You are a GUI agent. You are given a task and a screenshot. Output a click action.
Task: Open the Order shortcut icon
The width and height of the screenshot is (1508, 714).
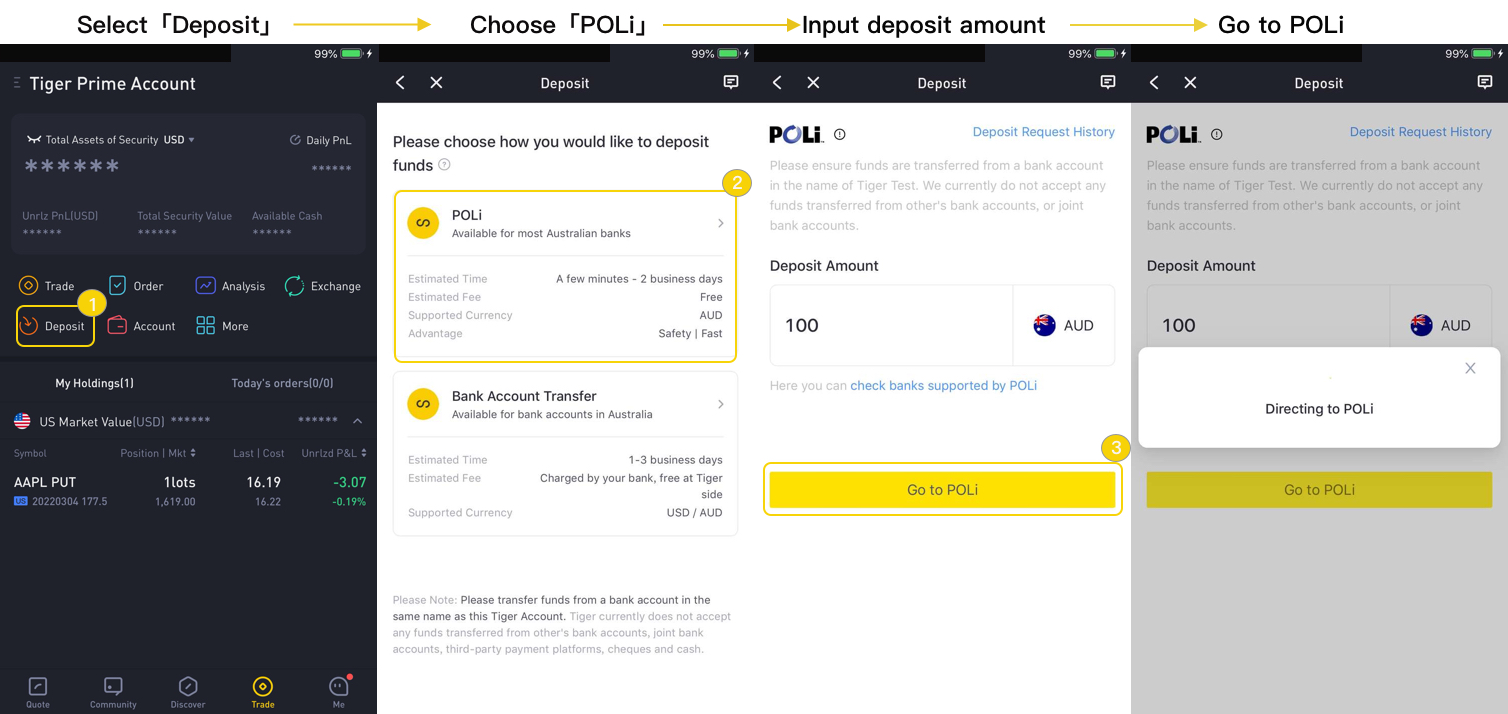[117, 286]
